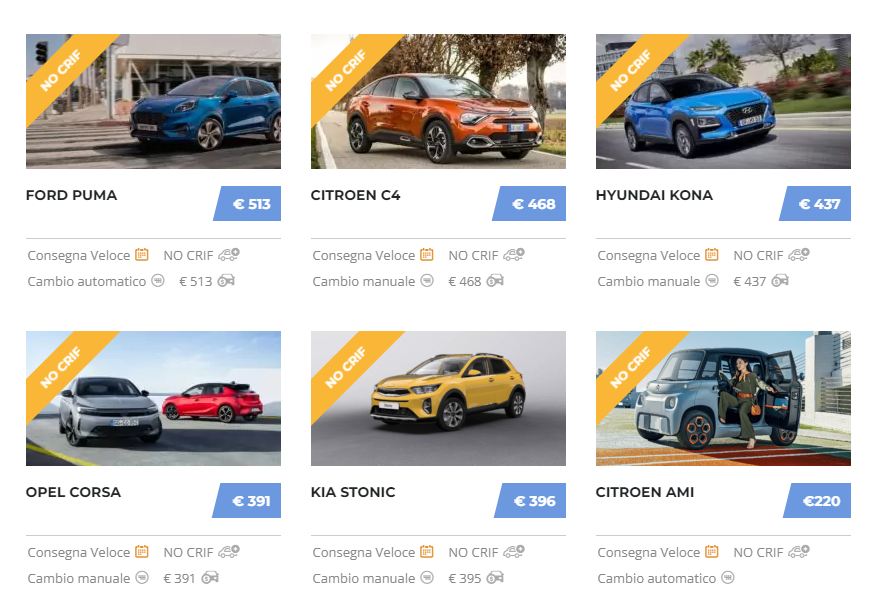
Task: Click the gearbox icon beside Cambio automatico for Citroen Ami
Action: (x=728, y=578)
